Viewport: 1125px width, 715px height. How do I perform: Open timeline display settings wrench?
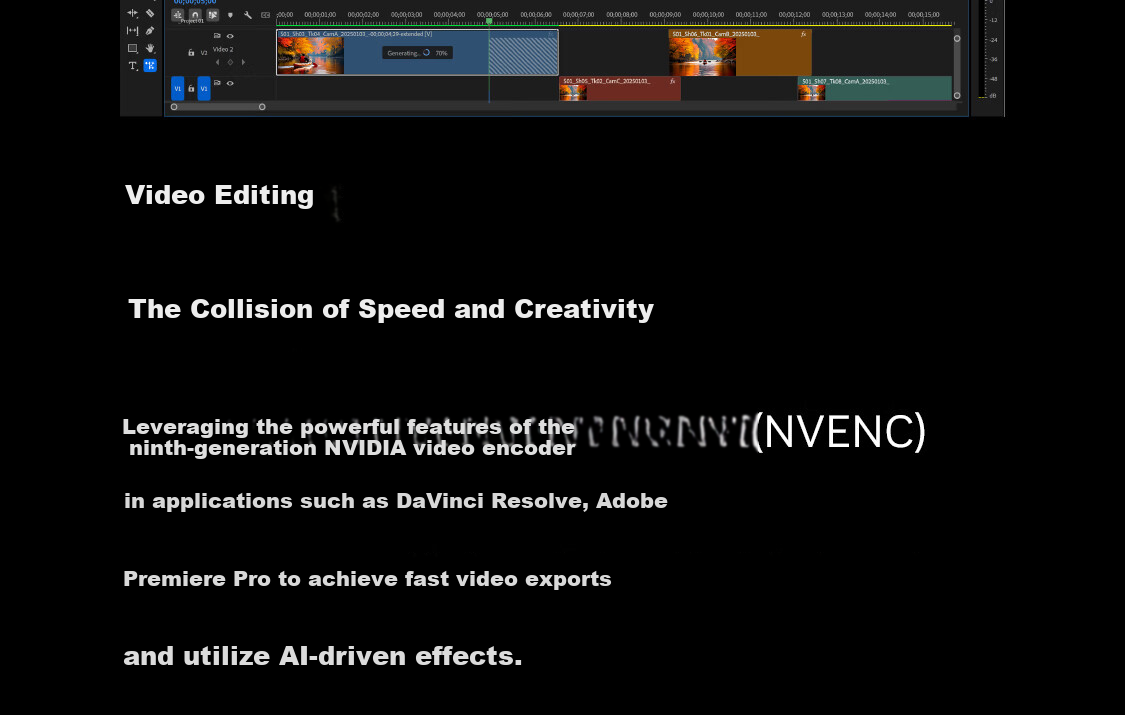point(248,15)
